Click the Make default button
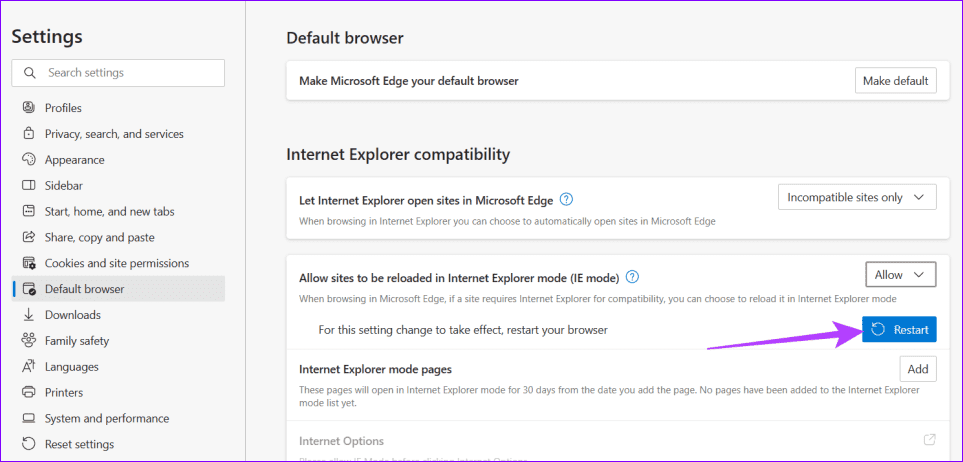 [895, 80]
